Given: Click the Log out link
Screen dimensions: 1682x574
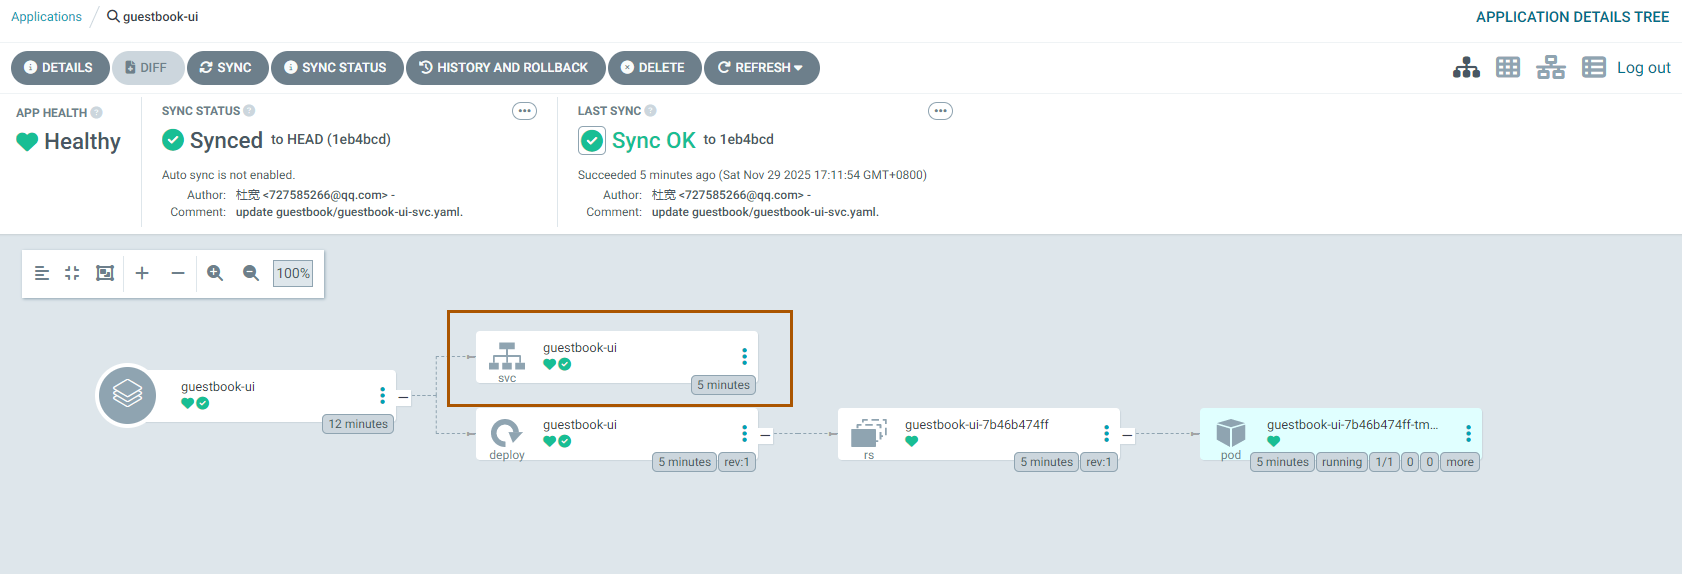Looking at the screenshot, I should pyautogui.click(x=1644, y=68).
